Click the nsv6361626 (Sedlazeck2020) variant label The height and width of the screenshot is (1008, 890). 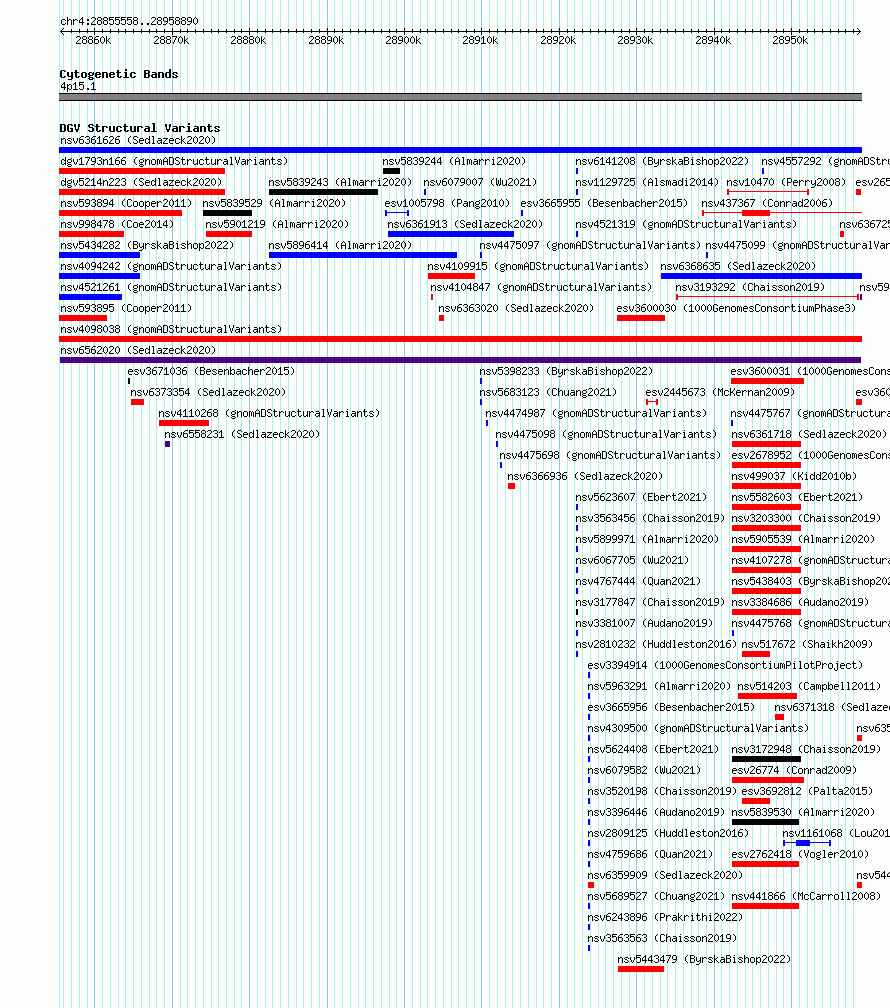tap(138, 140)
